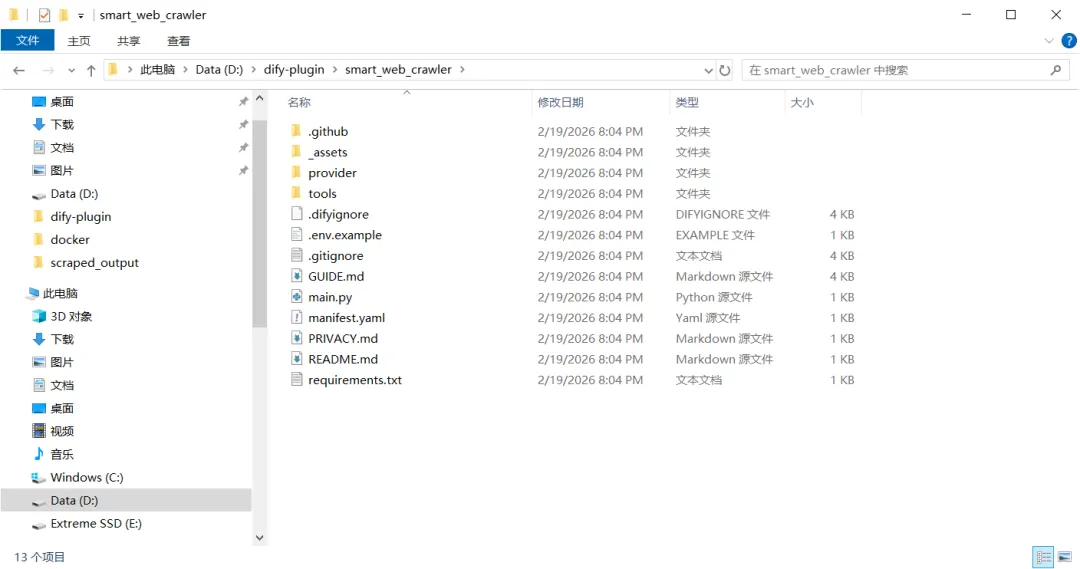
Task: Open the 主页 ribbon tab
Action: pos(79,41)
